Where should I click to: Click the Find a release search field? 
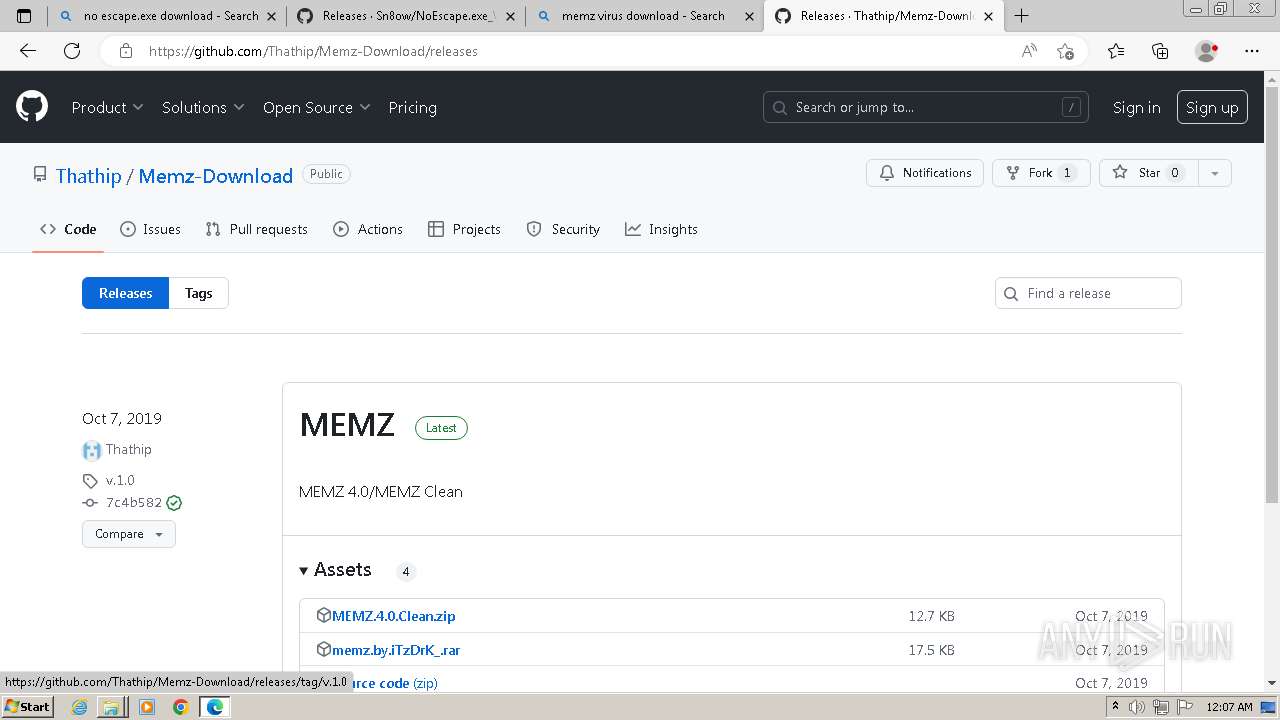click(1088, 293)
